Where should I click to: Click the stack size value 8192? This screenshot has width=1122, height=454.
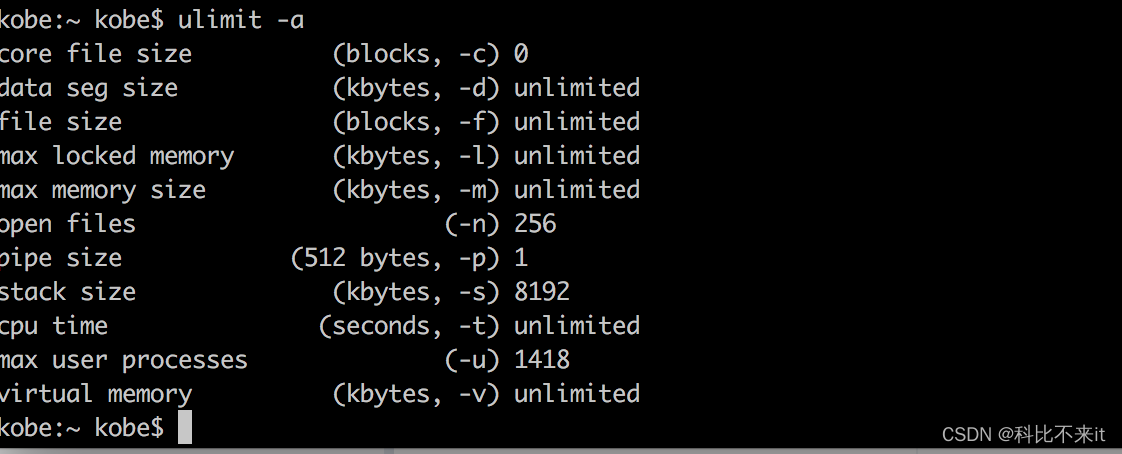coord(542,292)
